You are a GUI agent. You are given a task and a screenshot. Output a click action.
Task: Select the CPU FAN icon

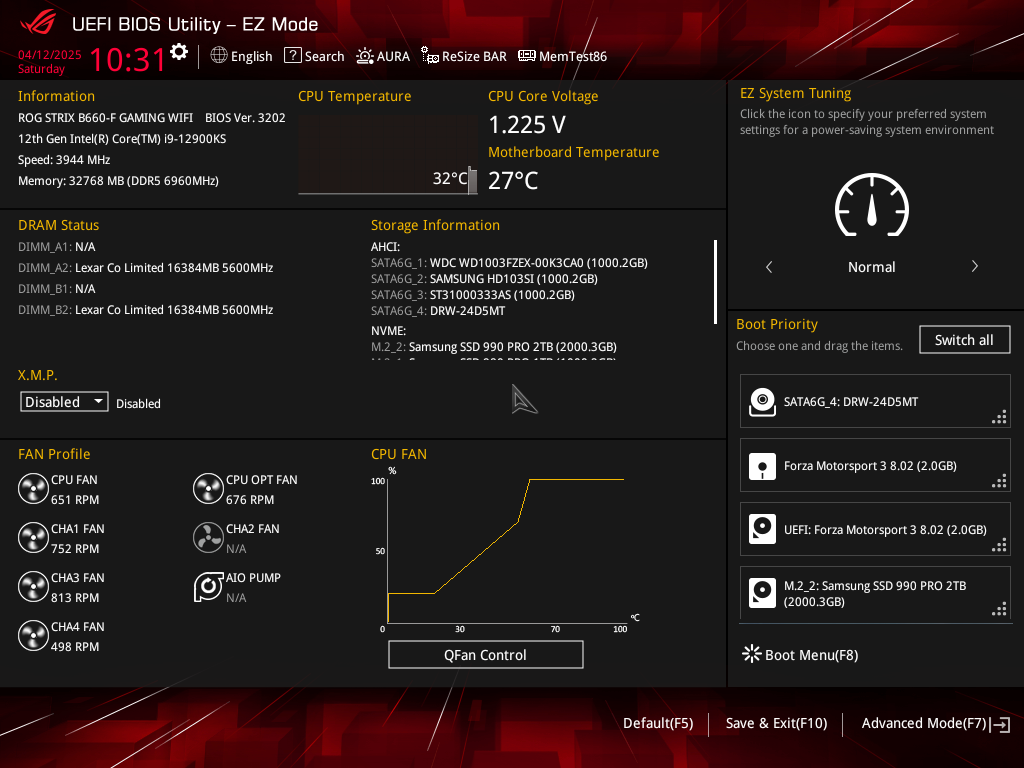[x=33, y=489]
